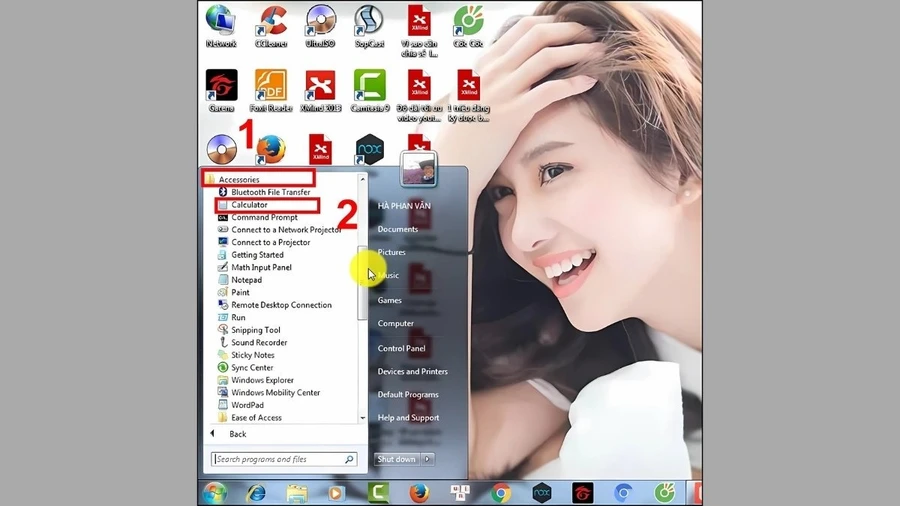The width and height of the screenshot is (900, 506).
Task: Open Foxit Reader desktop shortcut
Action: (271, 91)
